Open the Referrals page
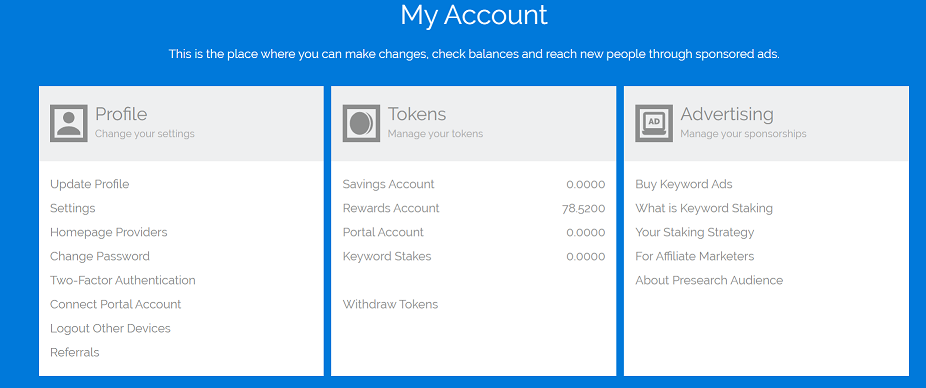926x388 pixels. coord(75,353)
